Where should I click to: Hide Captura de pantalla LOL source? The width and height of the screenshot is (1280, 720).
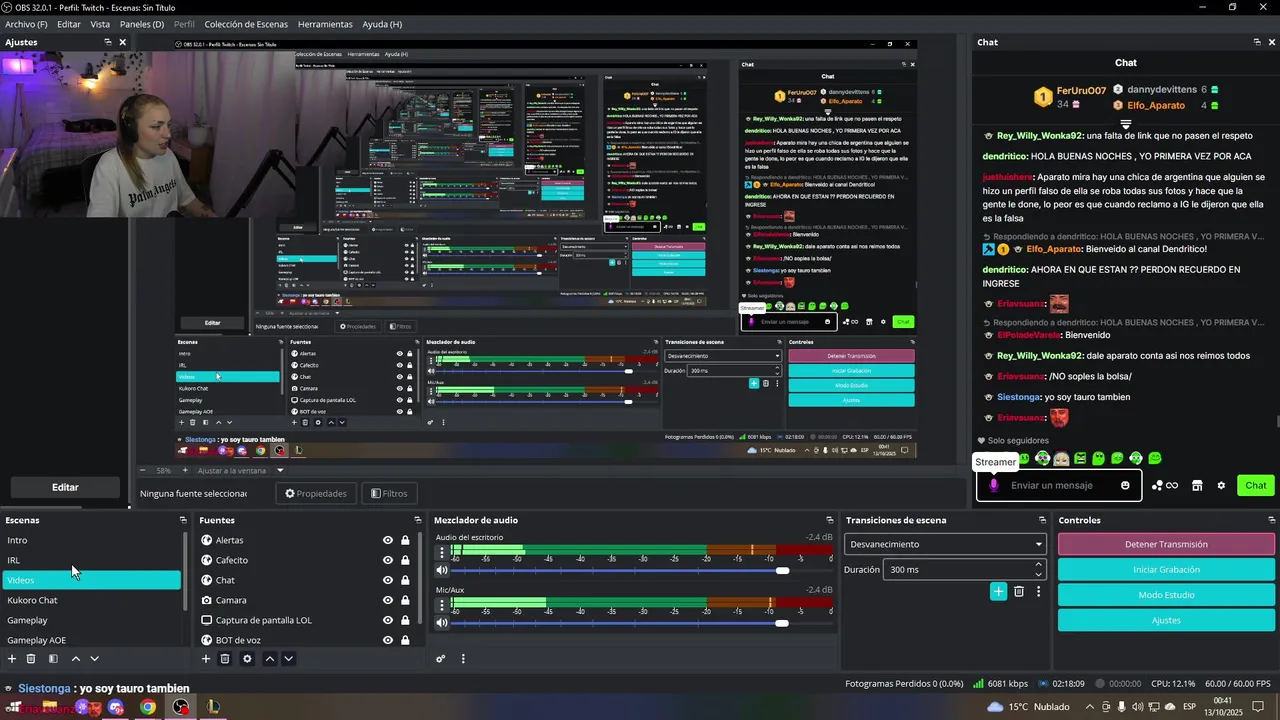pos(388,620)
